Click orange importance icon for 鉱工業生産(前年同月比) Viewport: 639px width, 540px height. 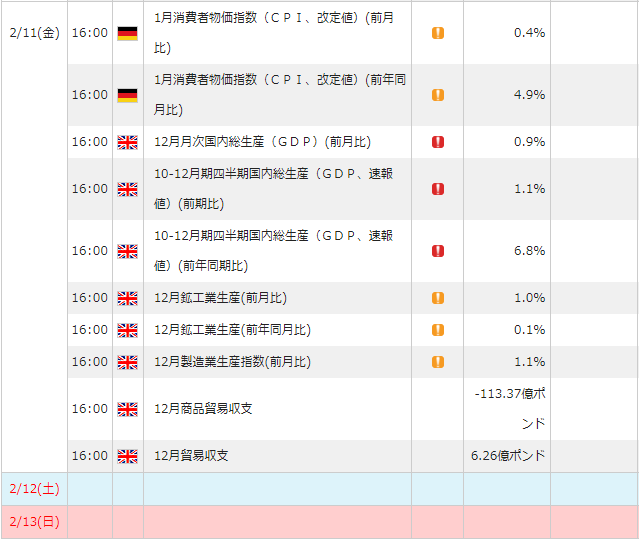[438, 330]
